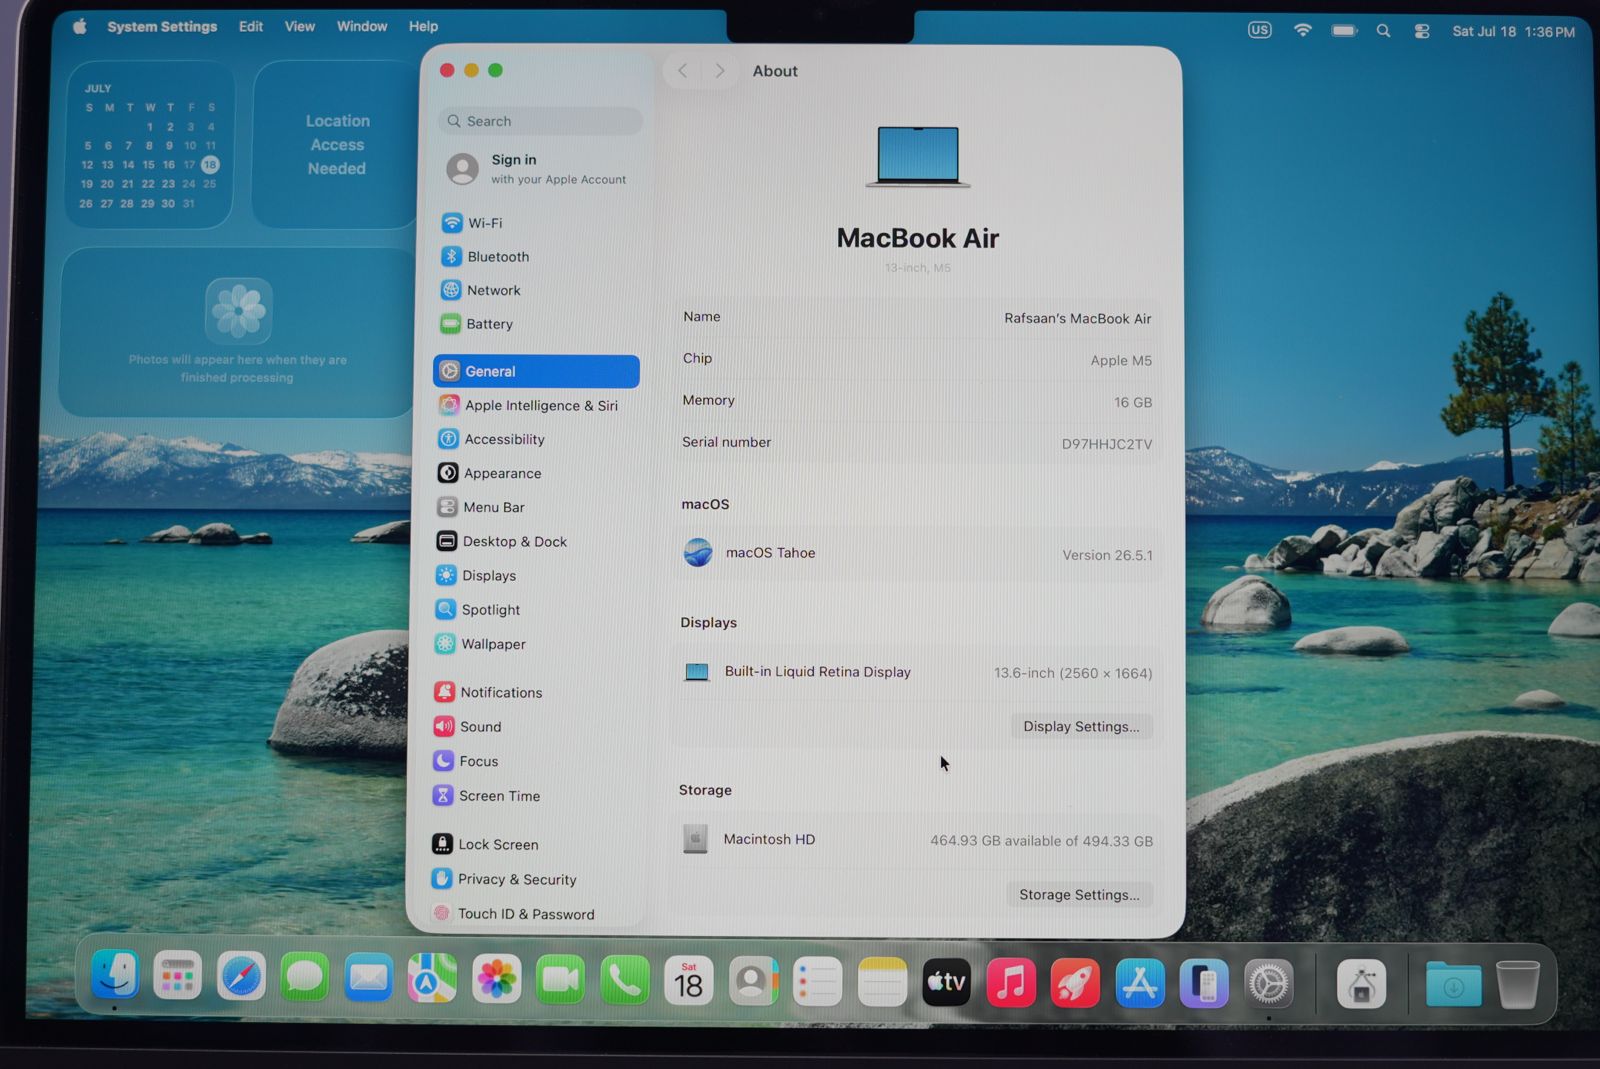
Task: Click the macOS Tahoe row
Action: [x=917, y=553]
